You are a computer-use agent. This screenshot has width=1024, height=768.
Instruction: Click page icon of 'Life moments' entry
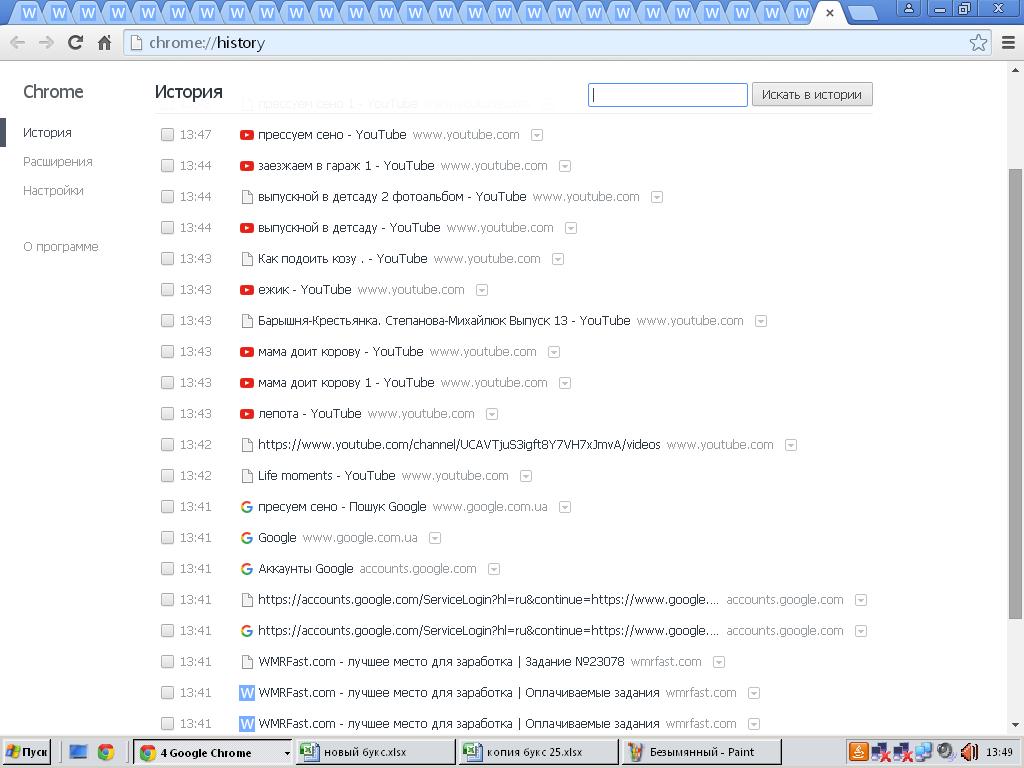pos(247,476)
